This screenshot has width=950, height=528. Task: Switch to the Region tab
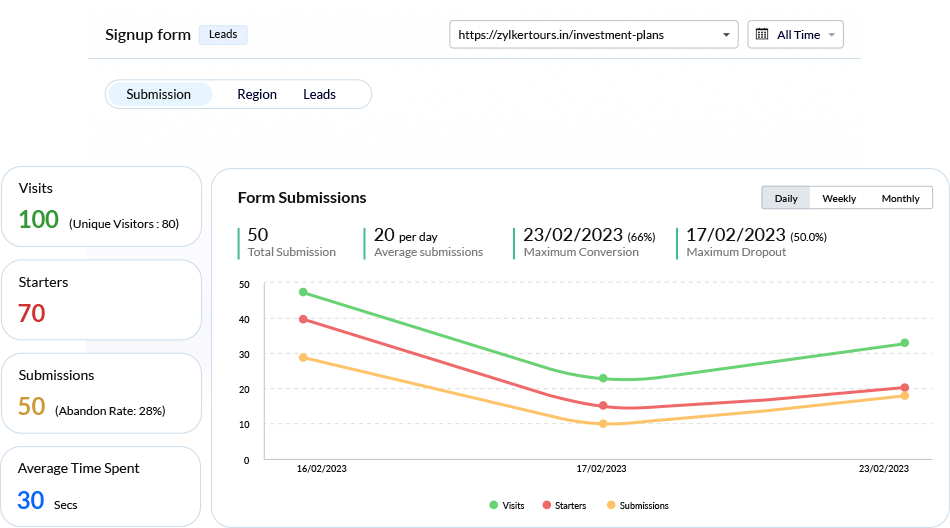(x=257, y=95)
